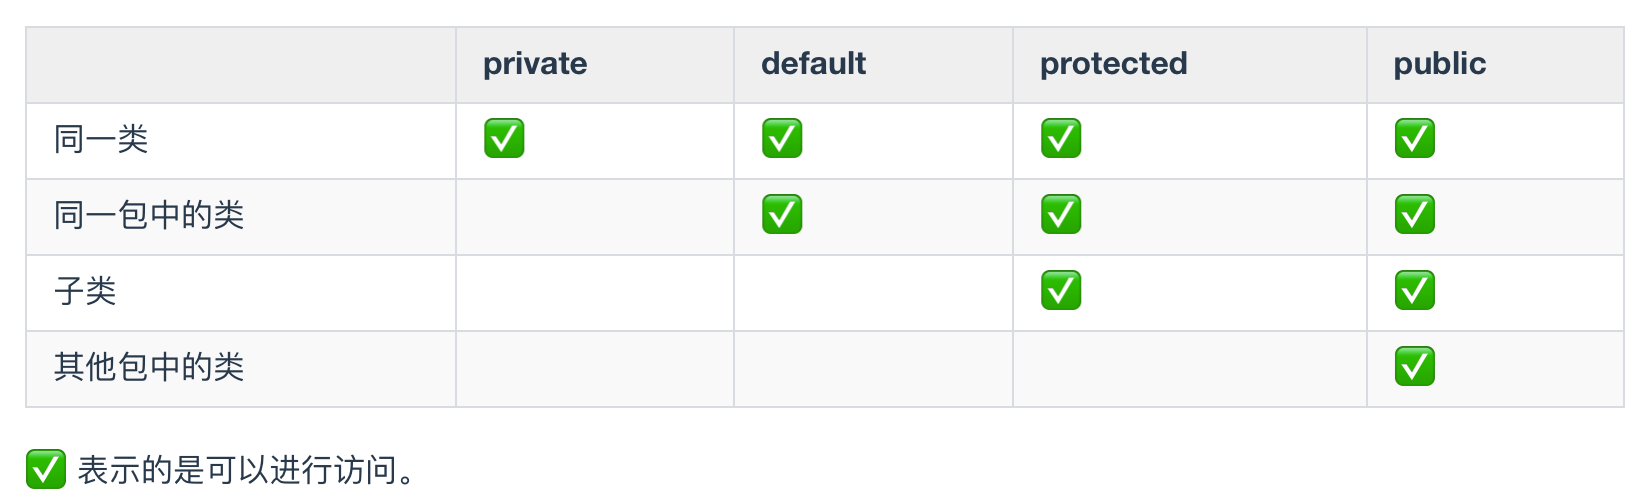Select the default column header
The image size is (1644, 504).
813,64
